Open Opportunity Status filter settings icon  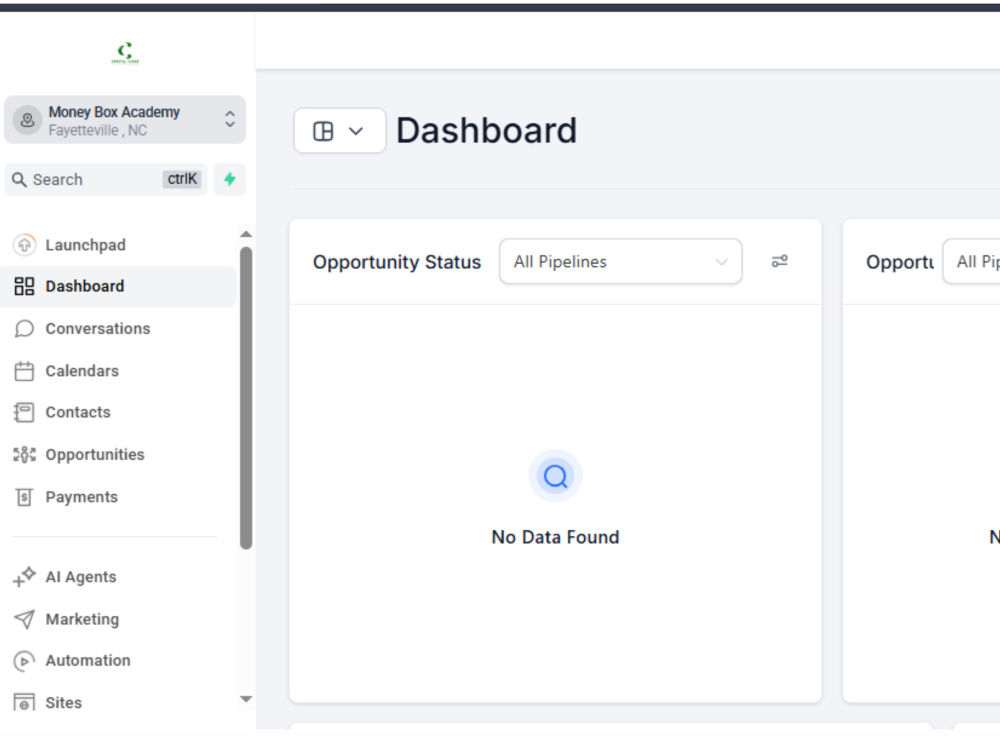tap(779, 261)
